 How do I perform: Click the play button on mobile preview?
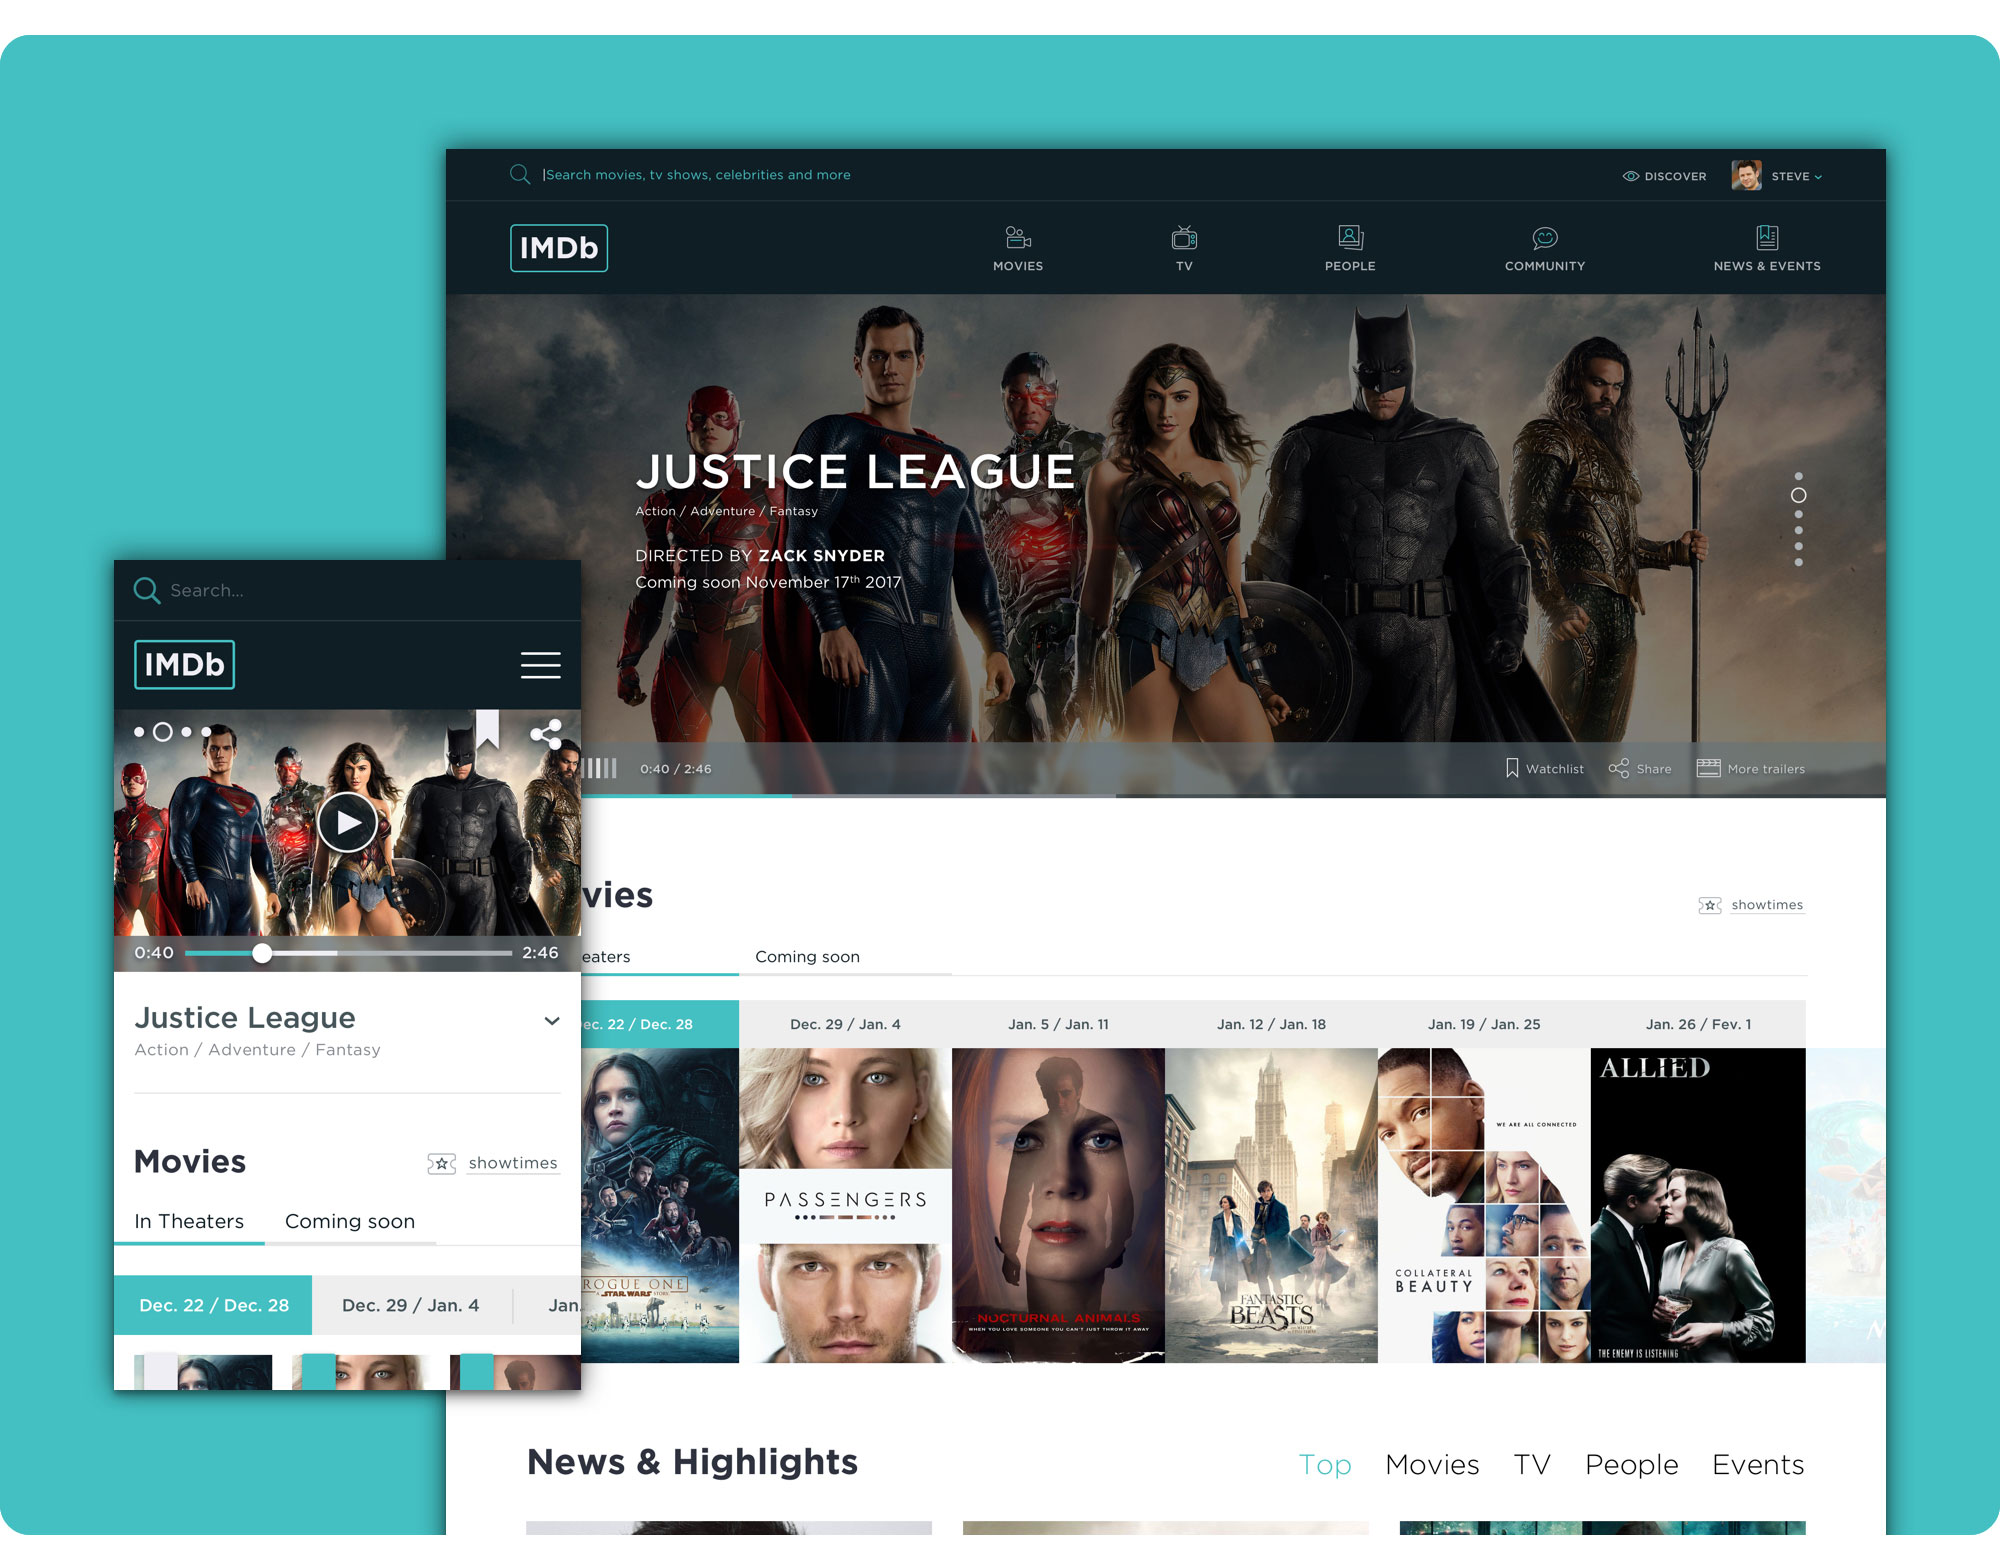point(347,823)
